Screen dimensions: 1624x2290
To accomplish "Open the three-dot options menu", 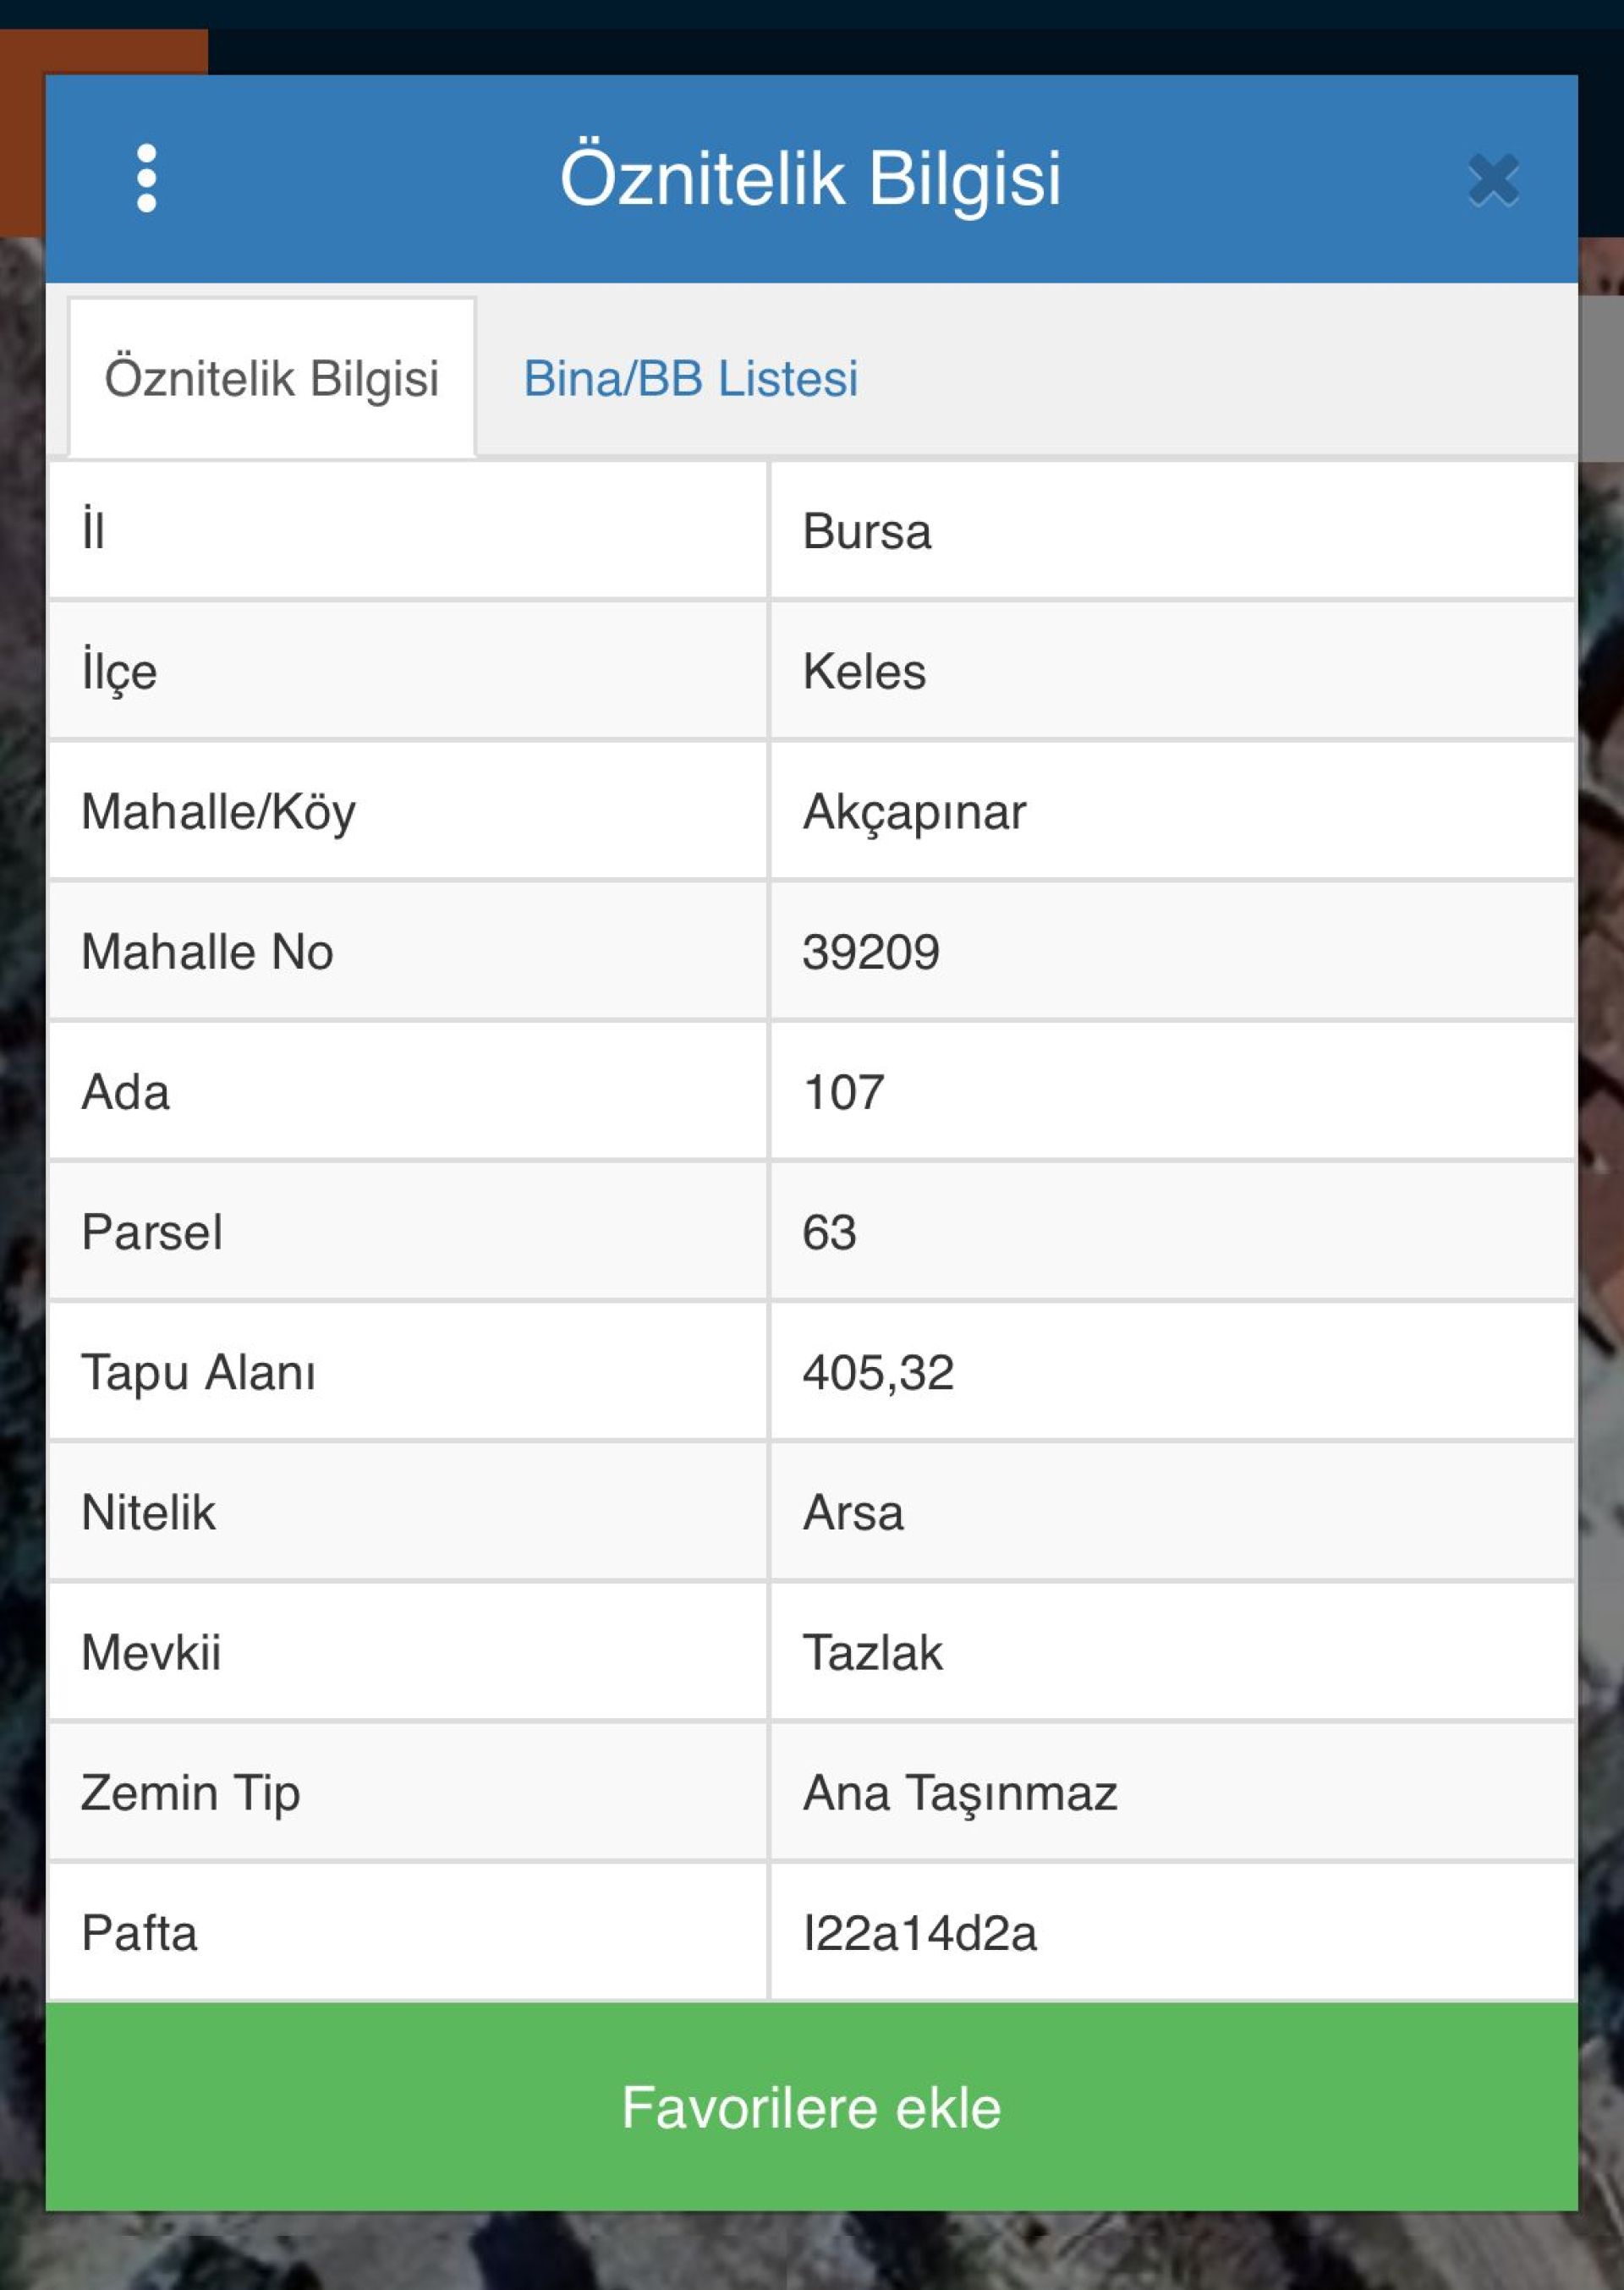I will click(146, 178).
